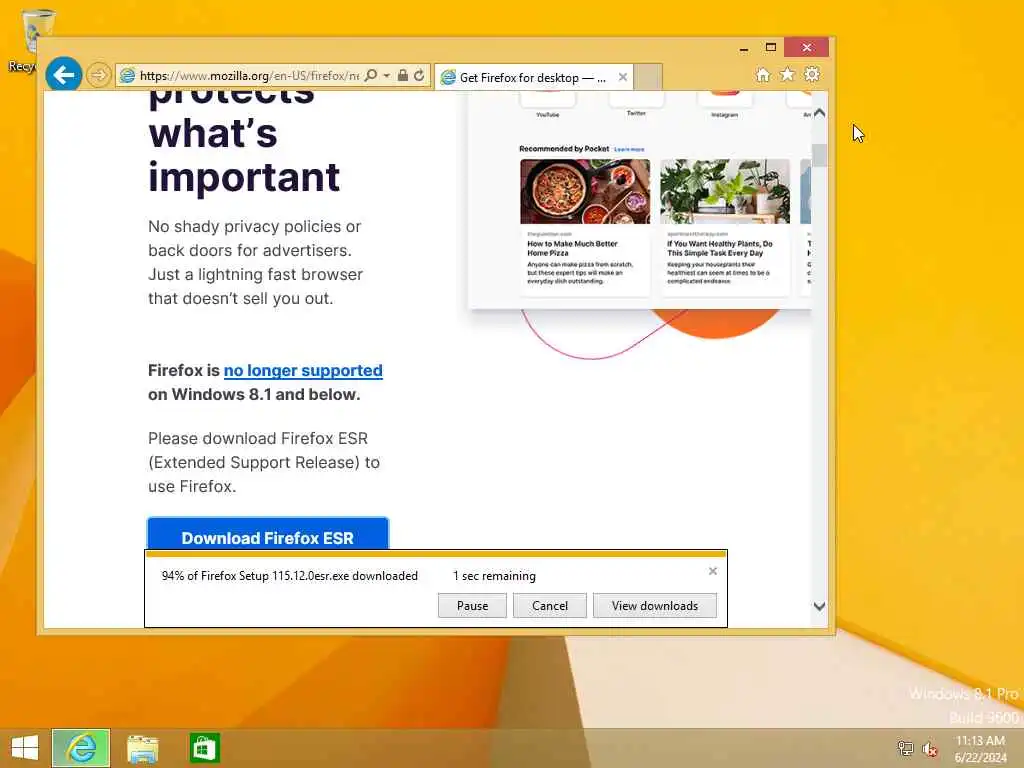Maximize the Internet Explorer window

pyautogui.click(x=771, y=47)
